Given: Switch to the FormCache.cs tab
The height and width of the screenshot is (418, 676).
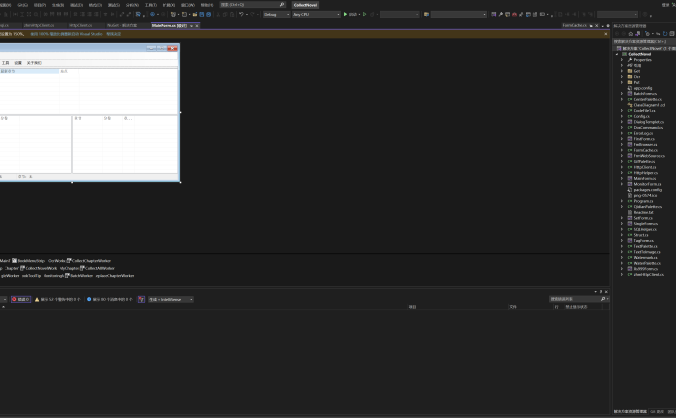Looking at the screenshot, I should (x=575, y=25).
